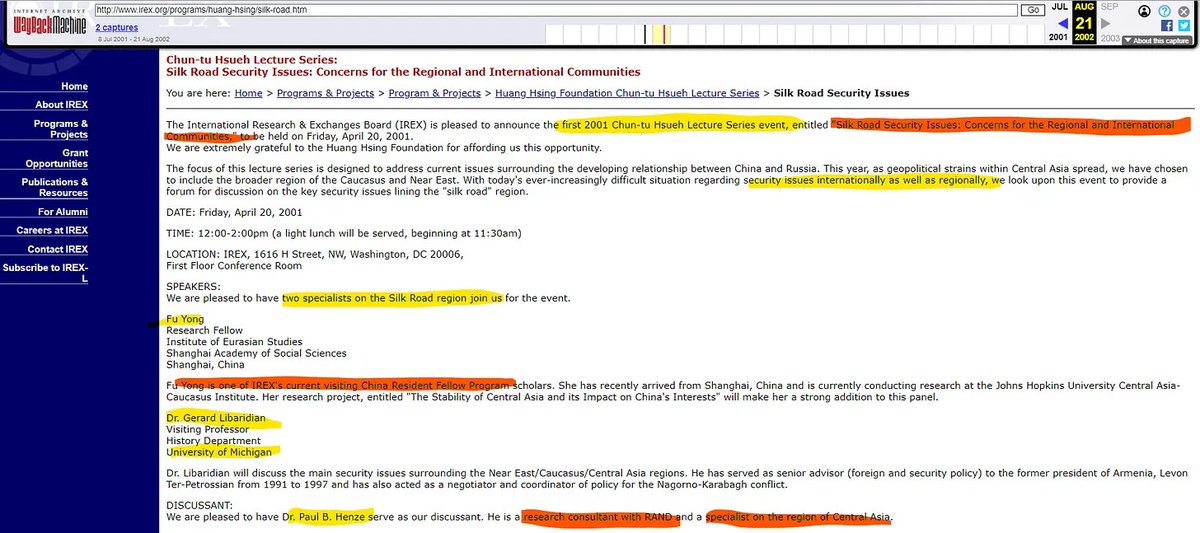The height and width of the screenshot is (533, 1200).
Task: Open the 2 captures link
Action: tap(117, 28)
